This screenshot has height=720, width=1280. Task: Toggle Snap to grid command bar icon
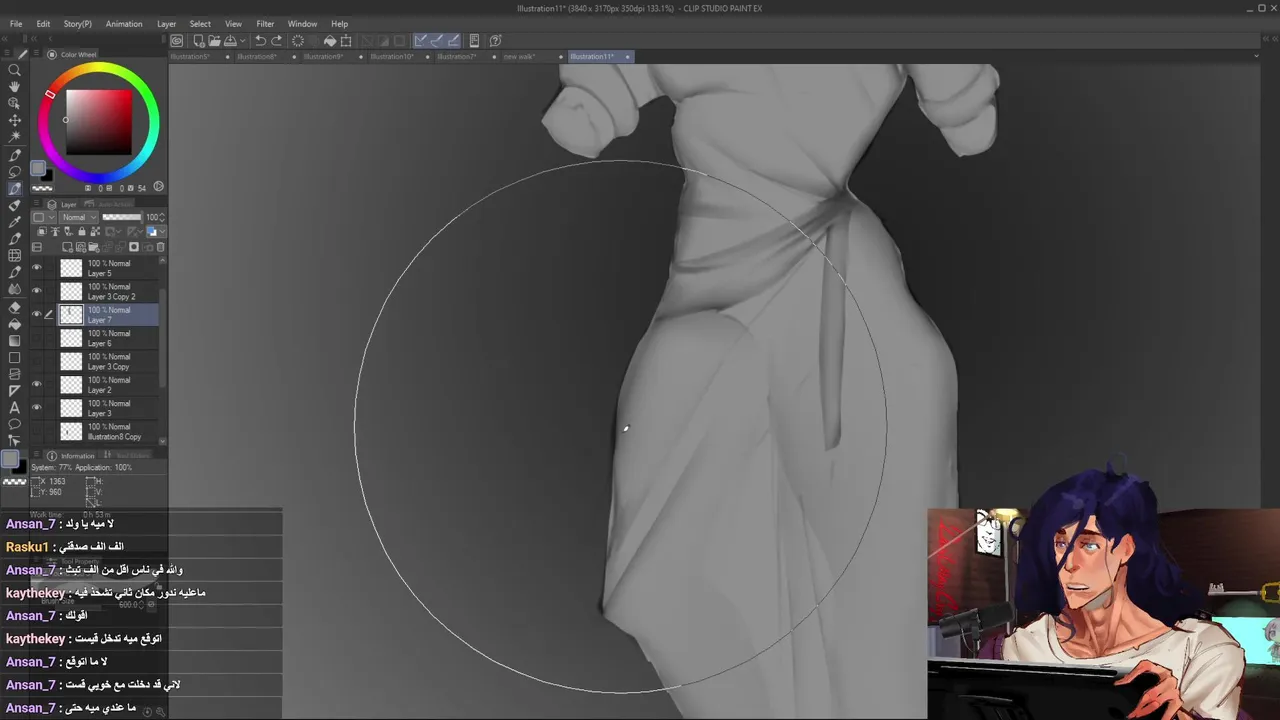pyautogui.click(x=453, y=41)
